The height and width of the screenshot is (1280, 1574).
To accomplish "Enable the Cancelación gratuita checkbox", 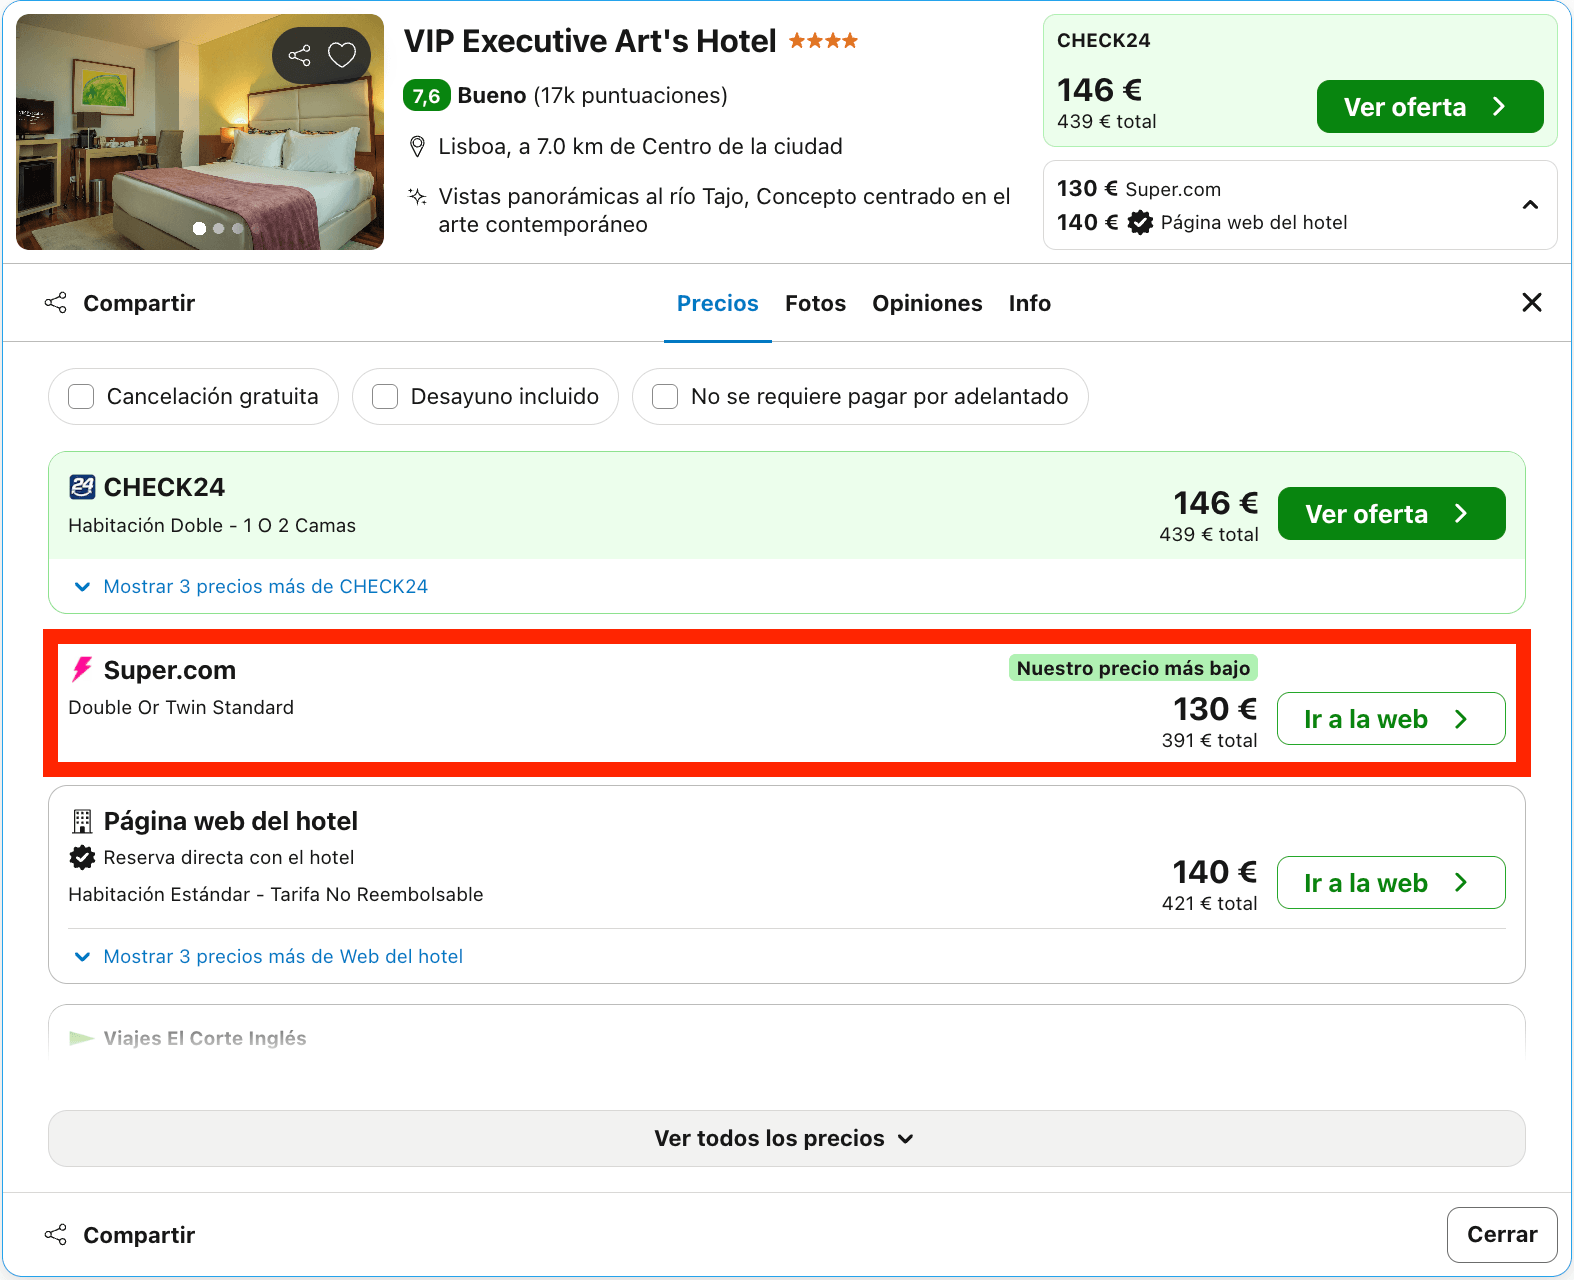I will pos(81,397).
